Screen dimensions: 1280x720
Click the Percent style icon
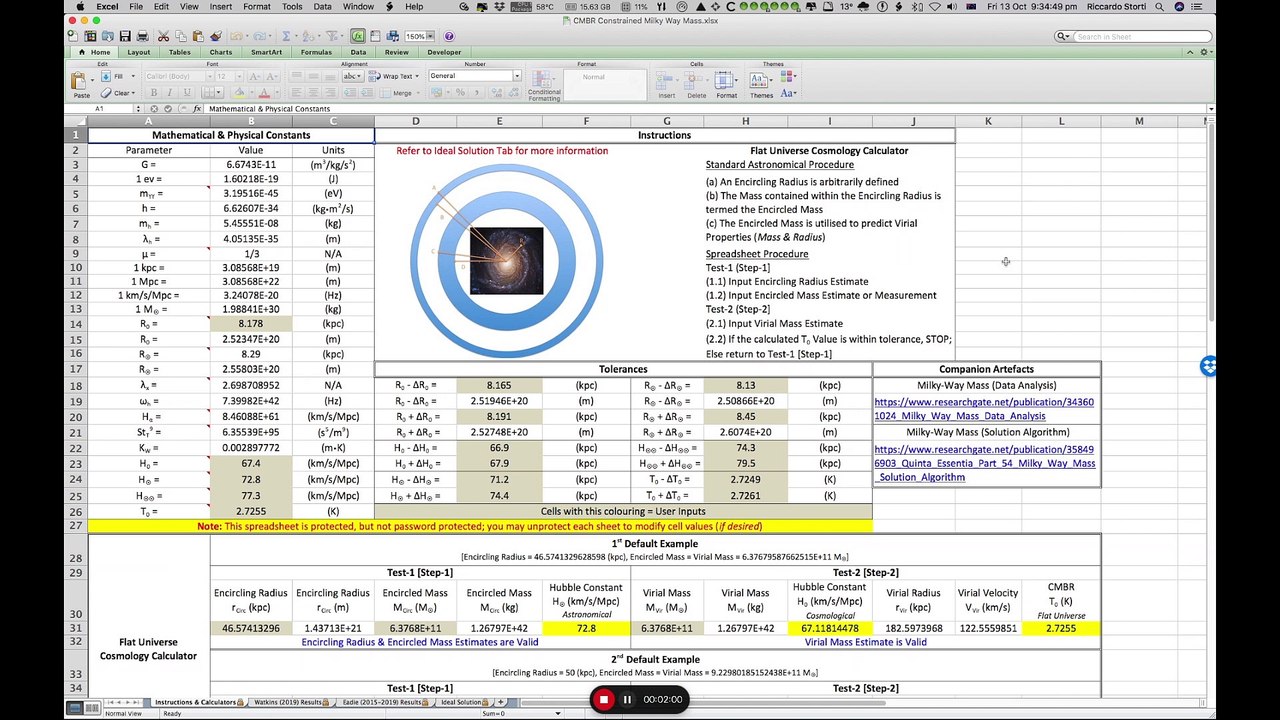[460, 93]
